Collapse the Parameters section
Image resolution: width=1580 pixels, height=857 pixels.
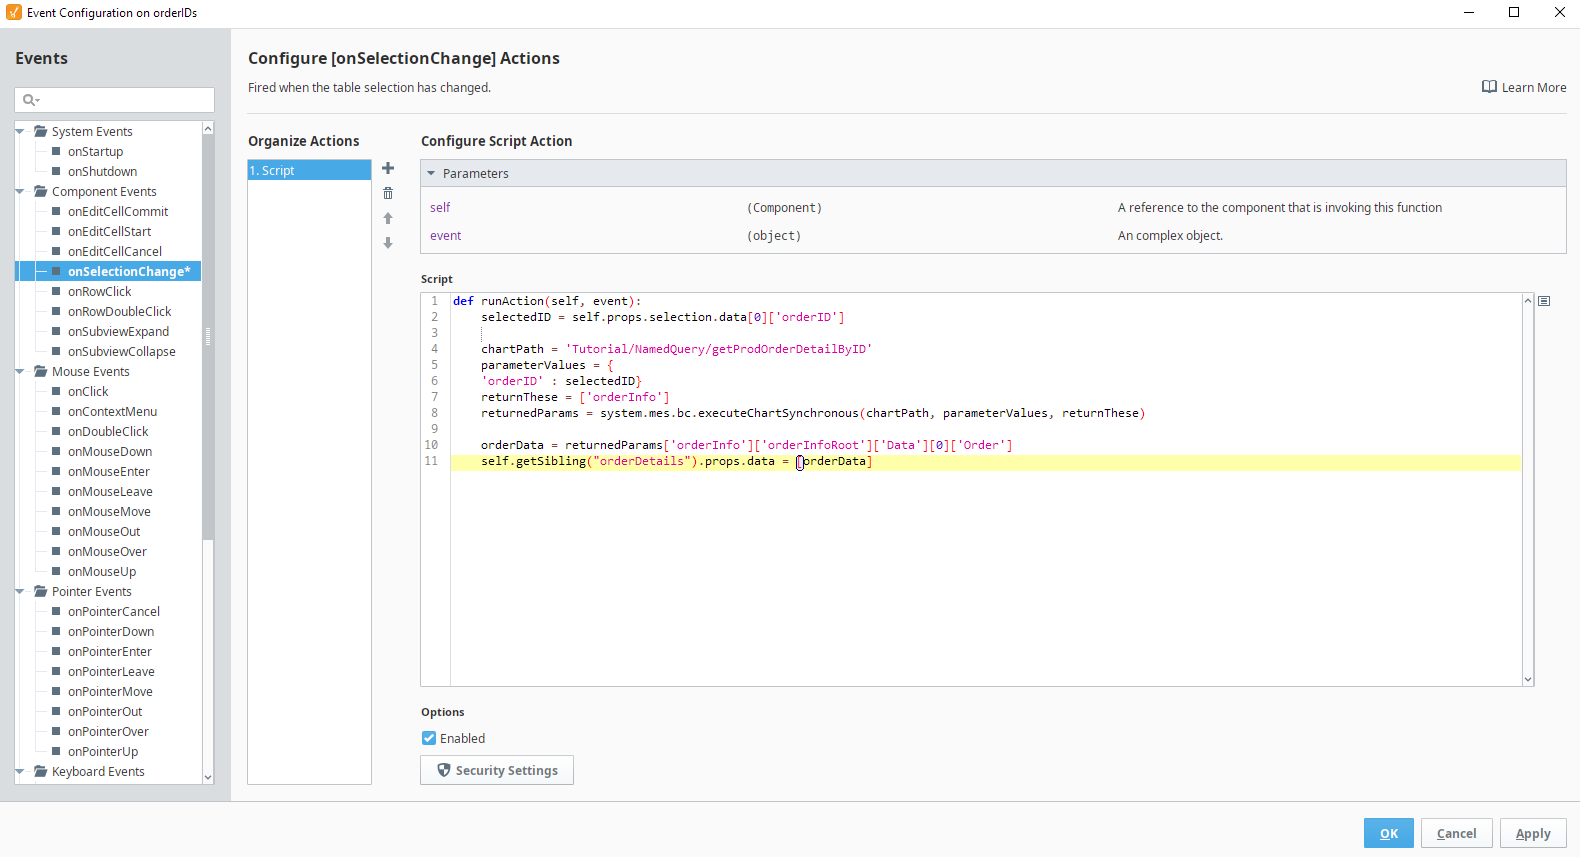point(431,174)
